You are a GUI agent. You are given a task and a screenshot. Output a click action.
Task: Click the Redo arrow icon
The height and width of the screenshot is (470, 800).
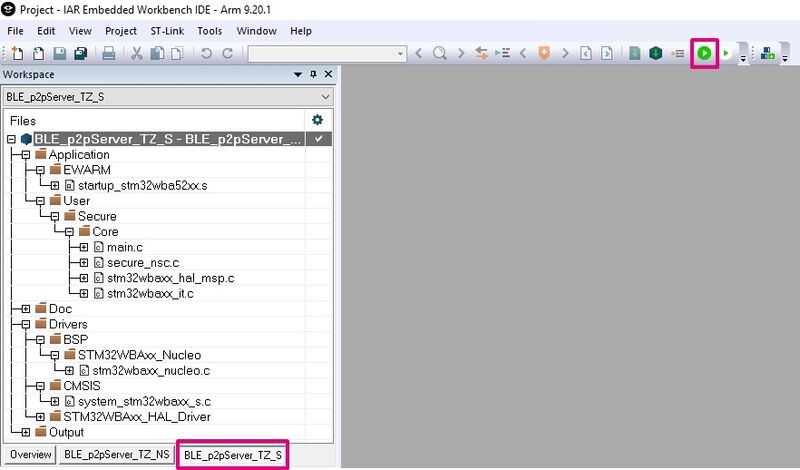point(228,53)
